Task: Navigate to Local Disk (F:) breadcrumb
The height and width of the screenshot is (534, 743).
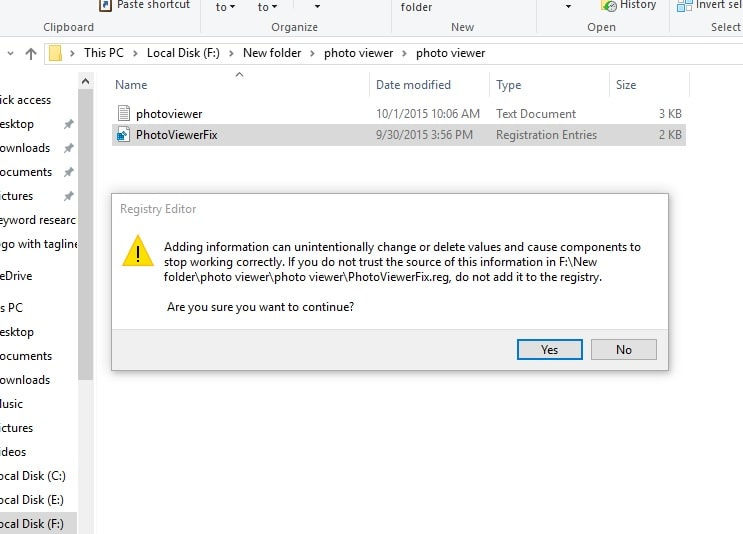Action: 183,53
